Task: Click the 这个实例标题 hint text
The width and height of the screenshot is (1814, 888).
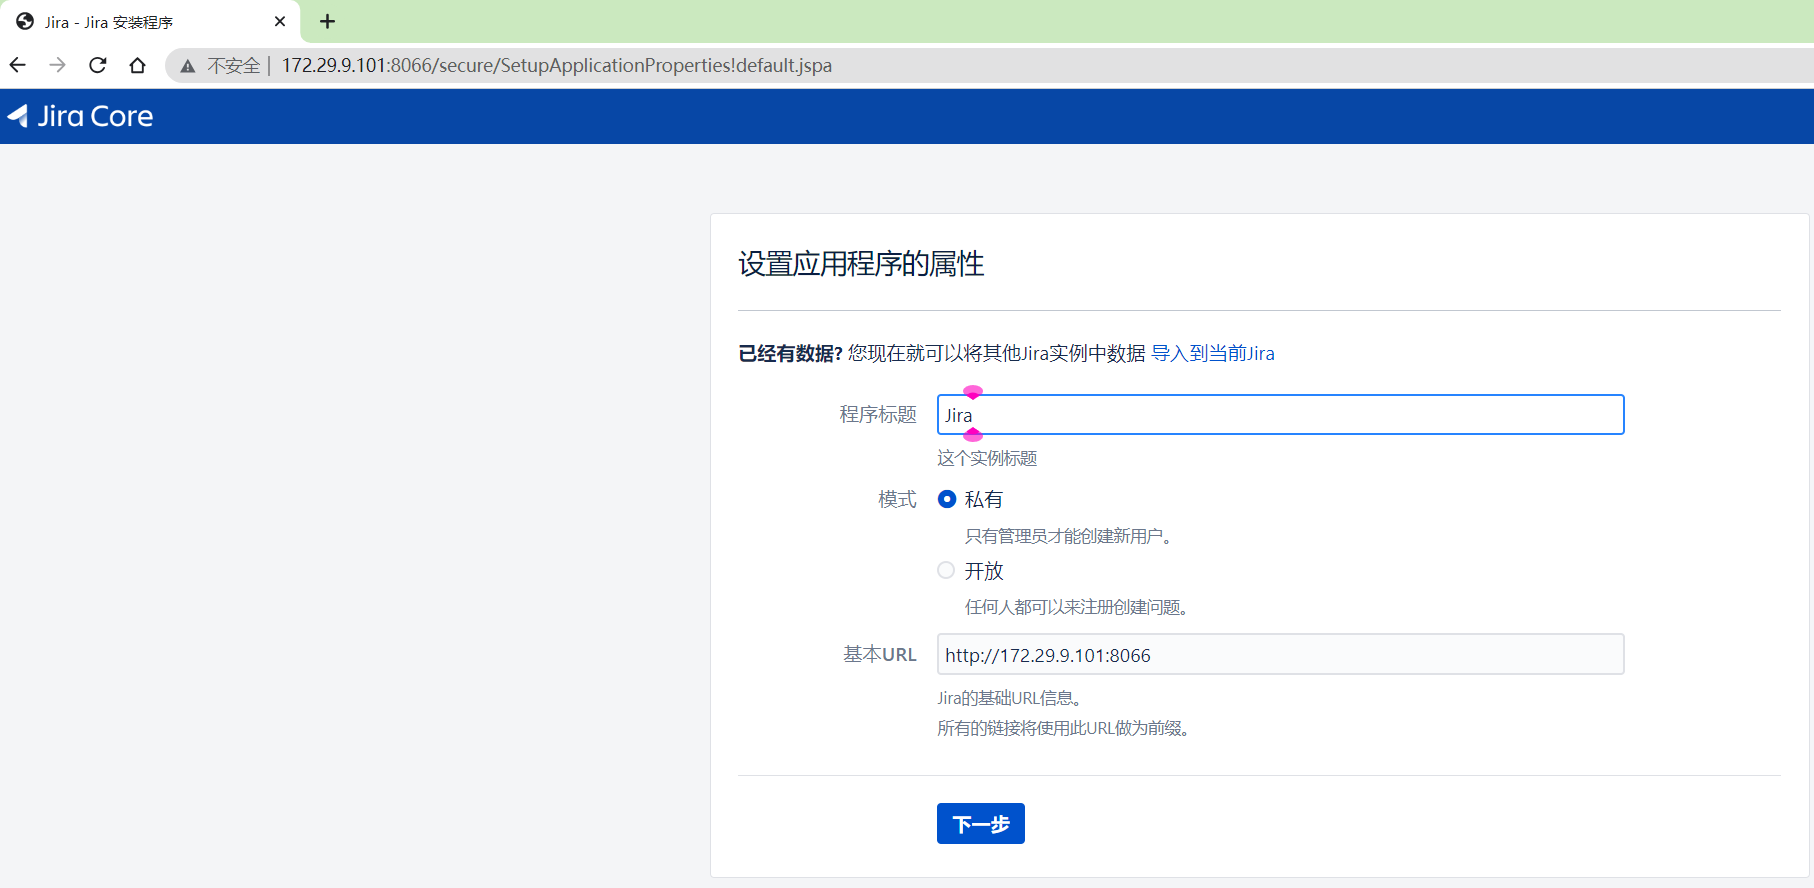Action: (x=987, y=458)
